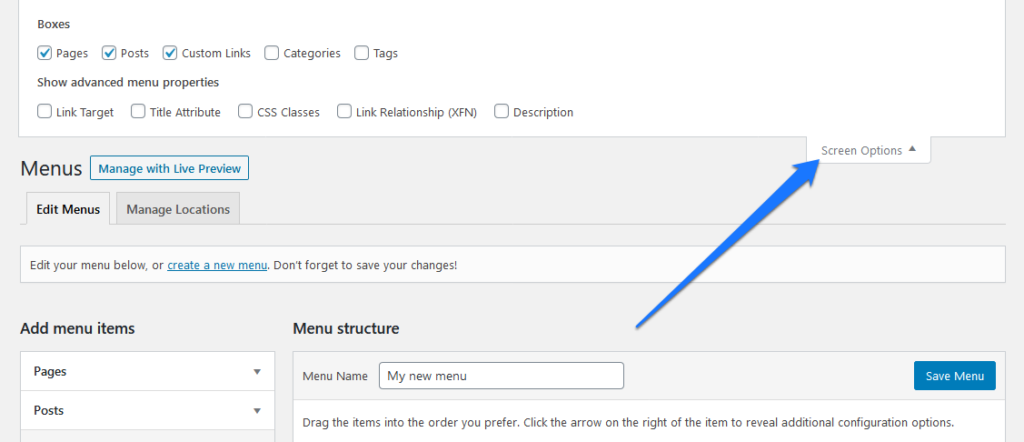Show the Description advanced property

point(501,112)
